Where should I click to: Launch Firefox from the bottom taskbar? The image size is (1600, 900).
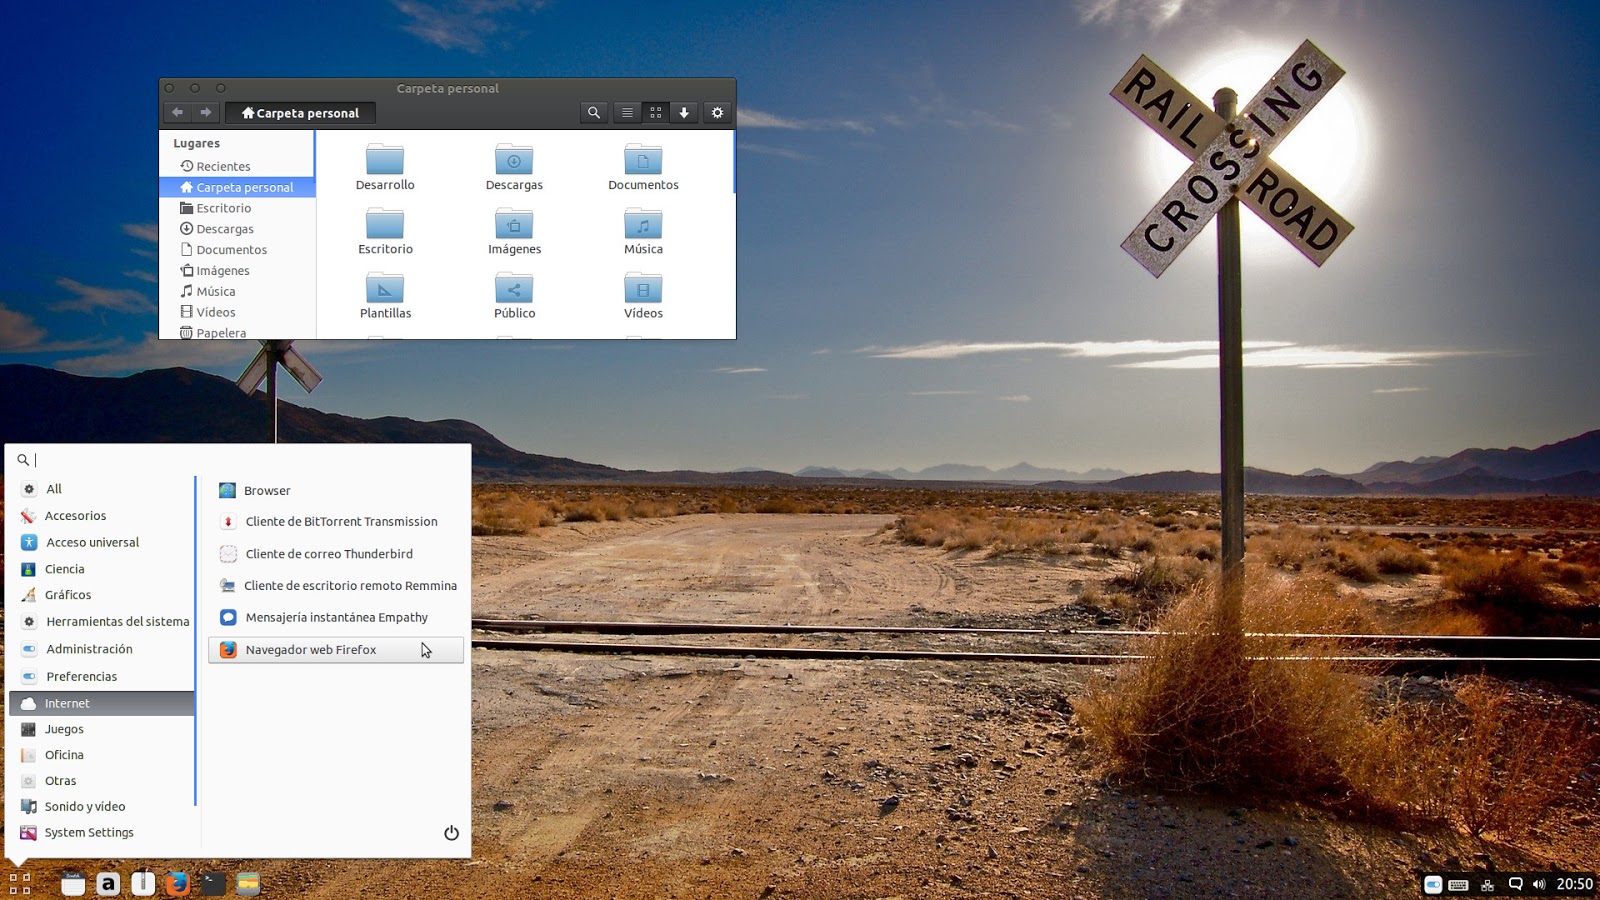(x=178, y=884)
